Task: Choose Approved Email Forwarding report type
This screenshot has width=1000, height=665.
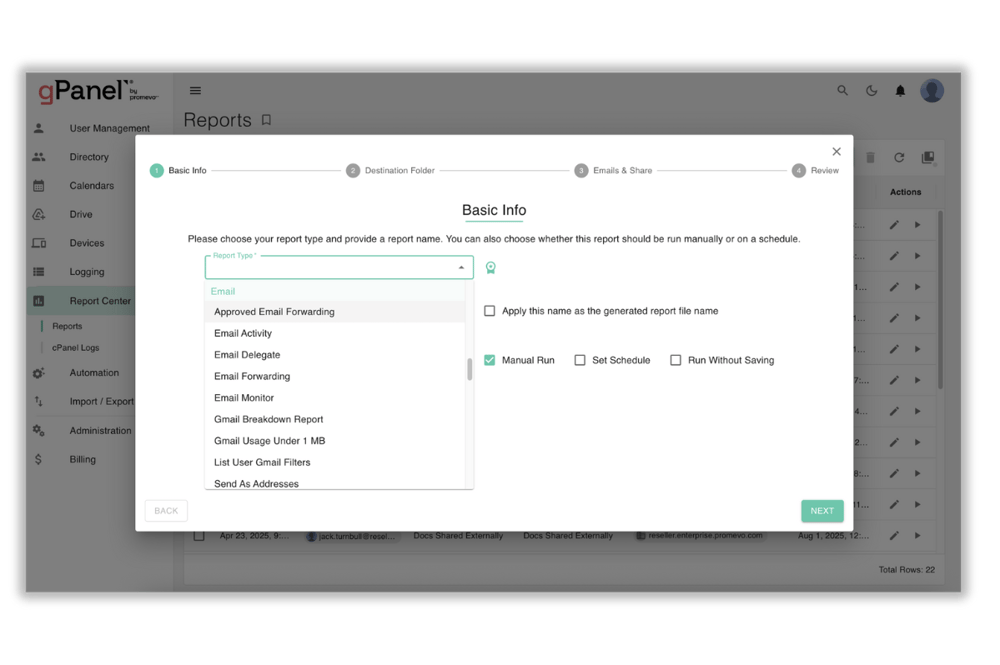Action: 335,312
